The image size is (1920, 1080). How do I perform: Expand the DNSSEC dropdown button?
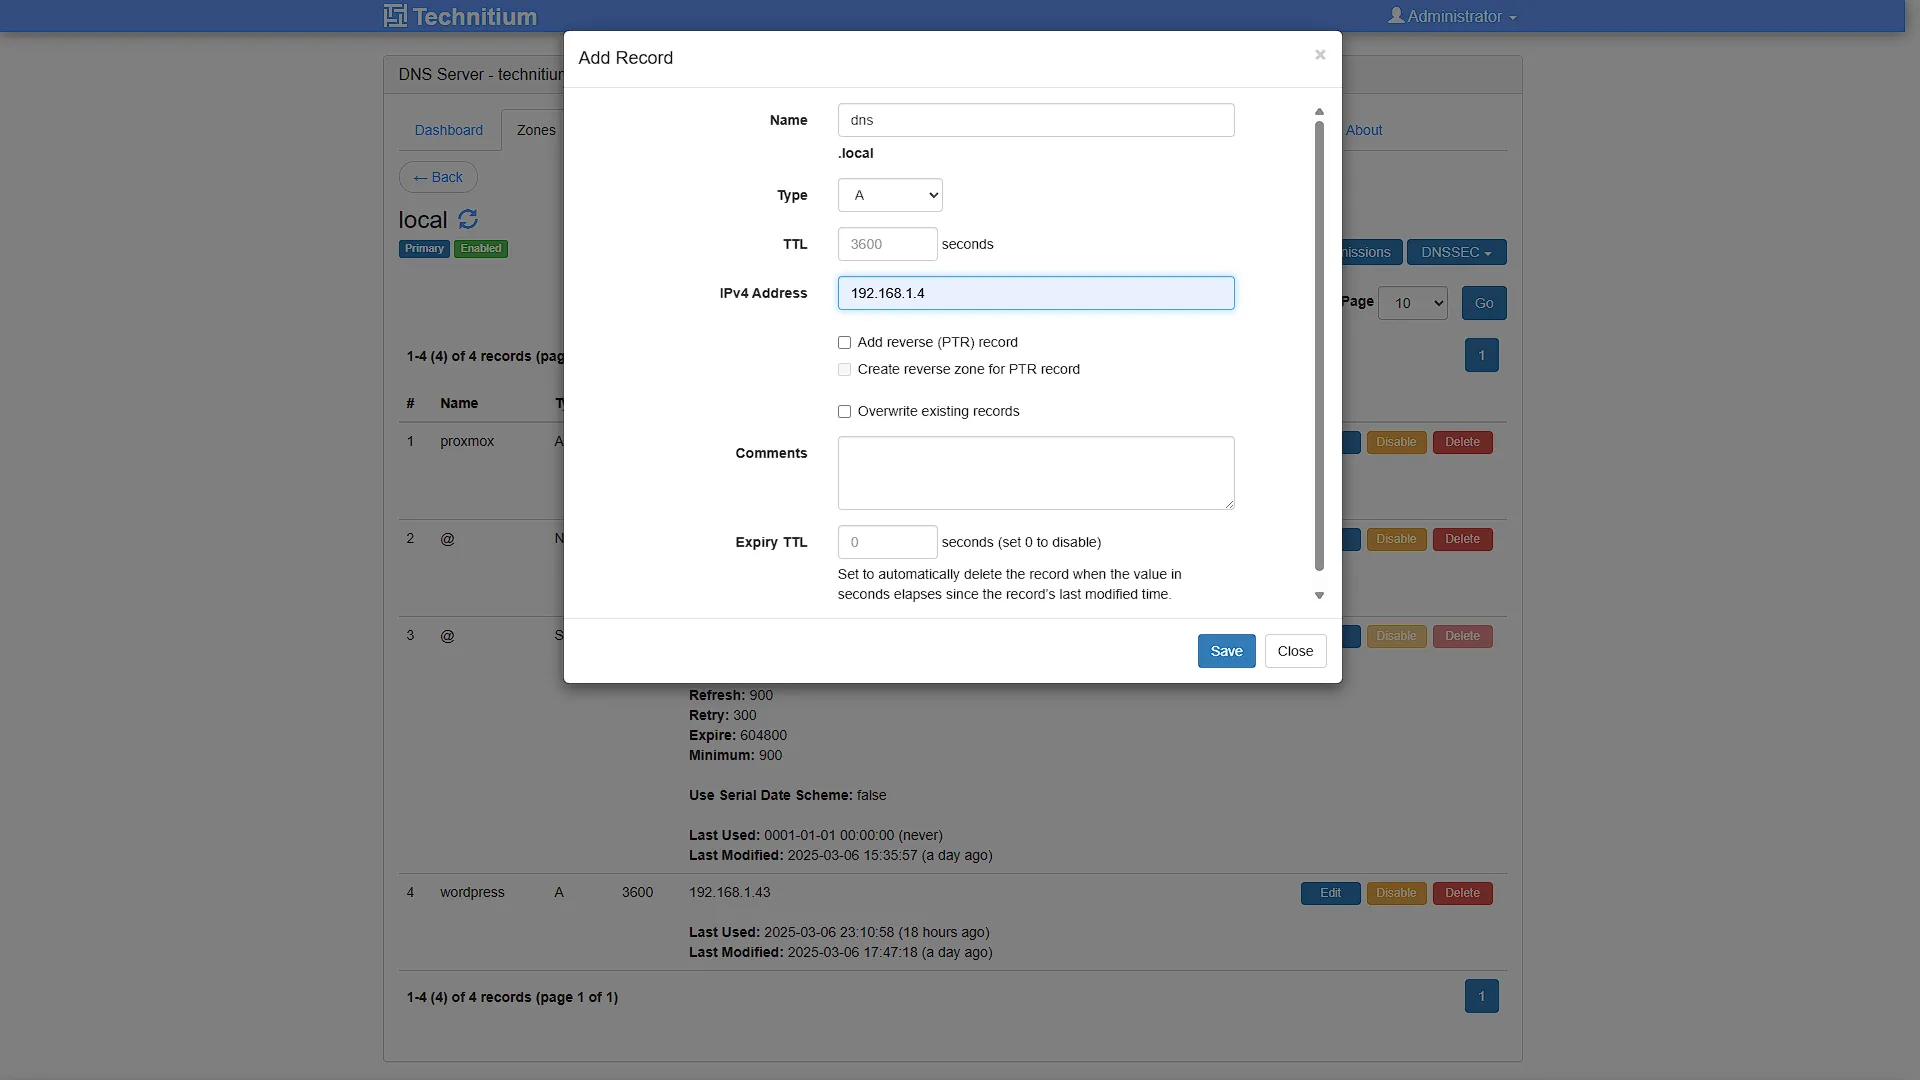coord(1456,252)
